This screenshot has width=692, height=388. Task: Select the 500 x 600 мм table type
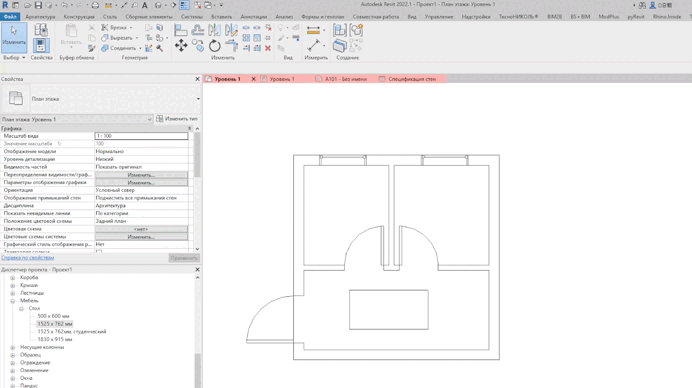pyautogui.click(x=53, y=316)
